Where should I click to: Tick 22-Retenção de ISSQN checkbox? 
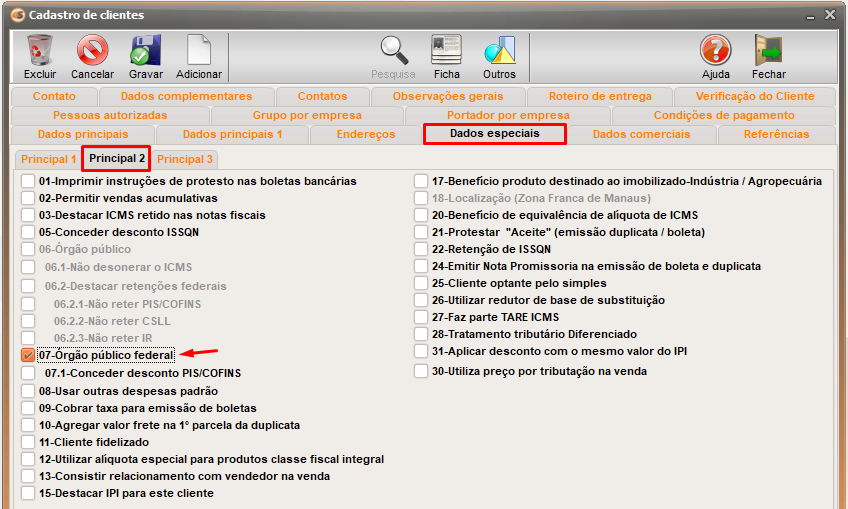[x=421, y=249]
